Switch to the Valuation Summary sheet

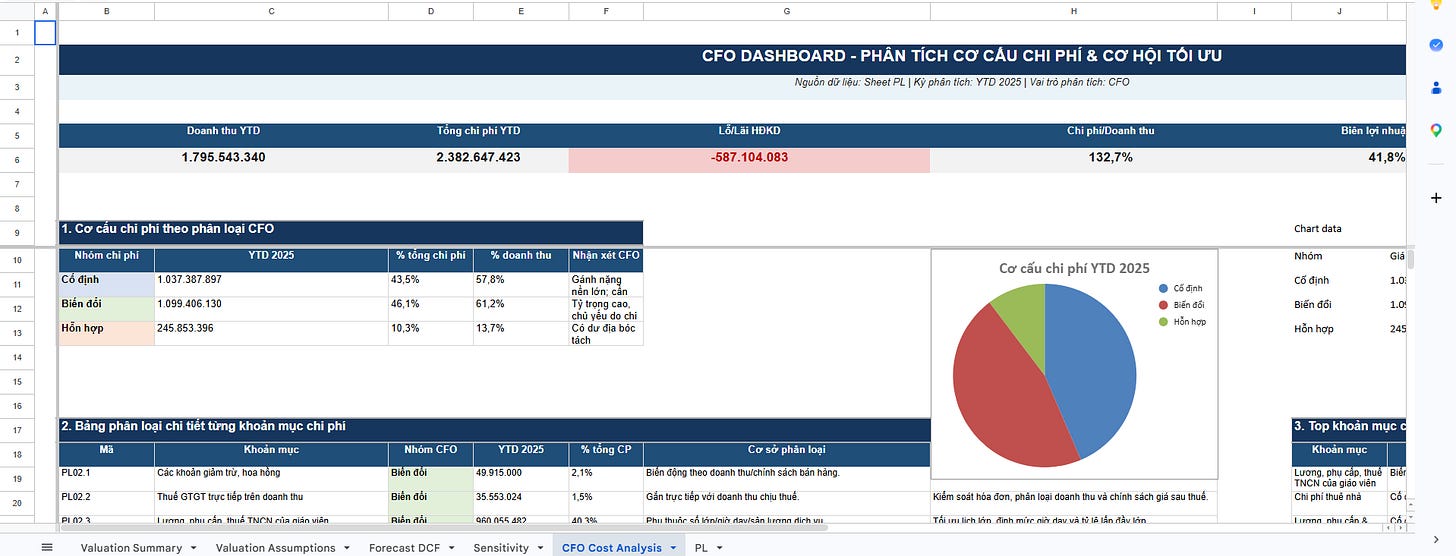click(x=131, y=548)
